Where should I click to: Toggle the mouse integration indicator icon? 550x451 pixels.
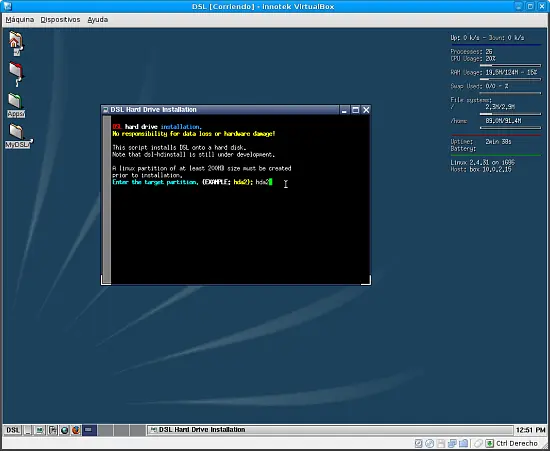click(478, 443)
